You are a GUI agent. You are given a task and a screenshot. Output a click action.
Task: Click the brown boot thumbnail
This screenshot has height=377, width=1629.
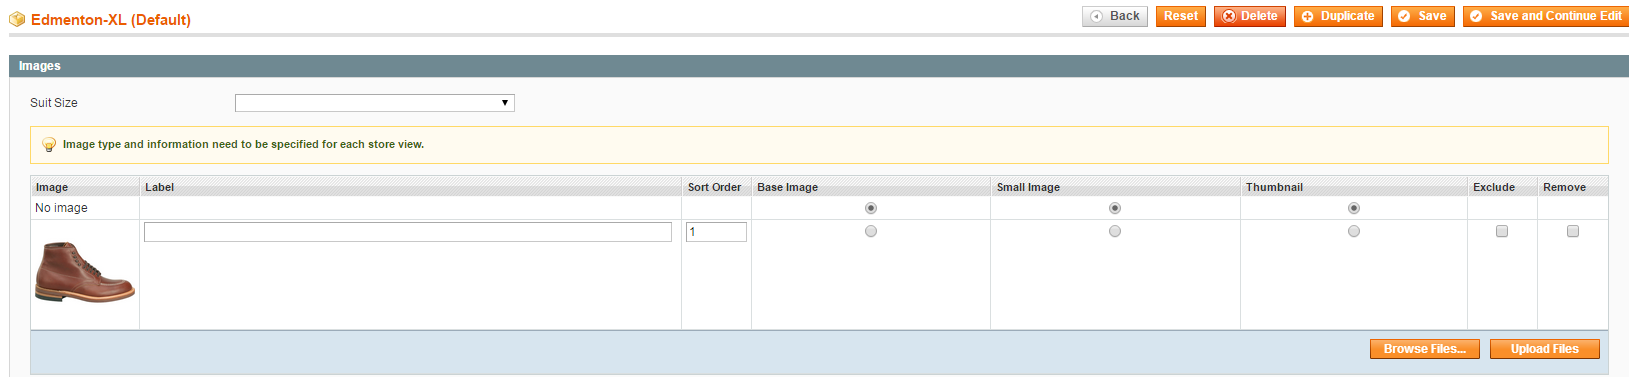coord(85,272)
